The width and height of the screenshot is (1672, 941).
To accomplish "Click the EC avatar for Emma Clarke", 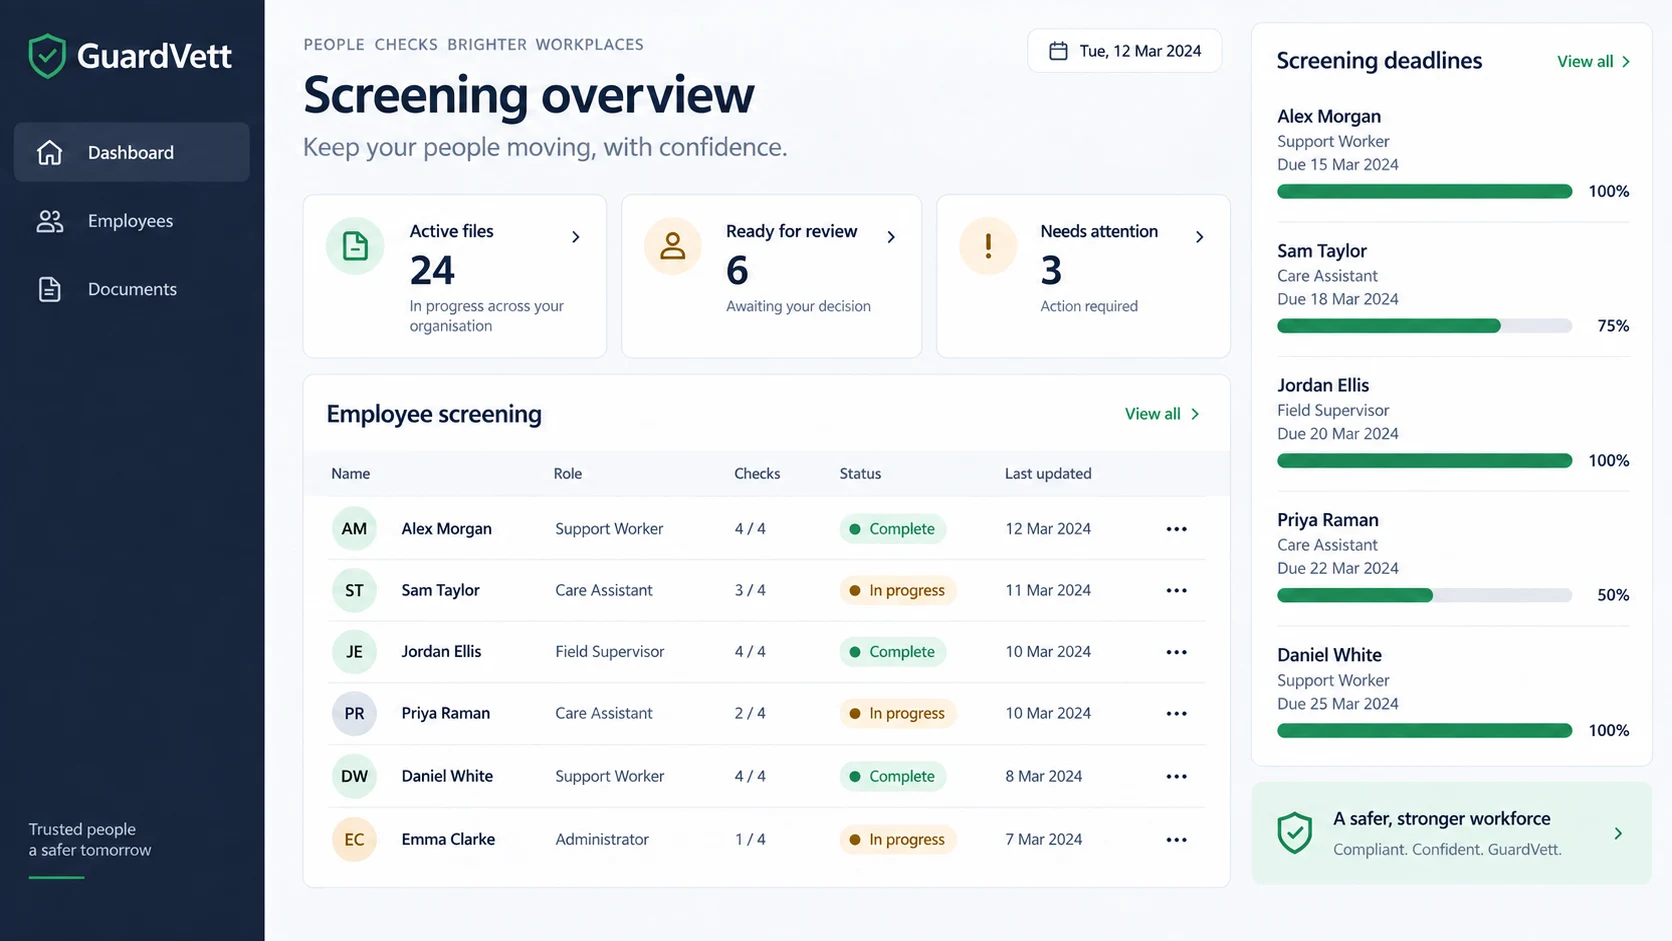I will coord(354,839).
